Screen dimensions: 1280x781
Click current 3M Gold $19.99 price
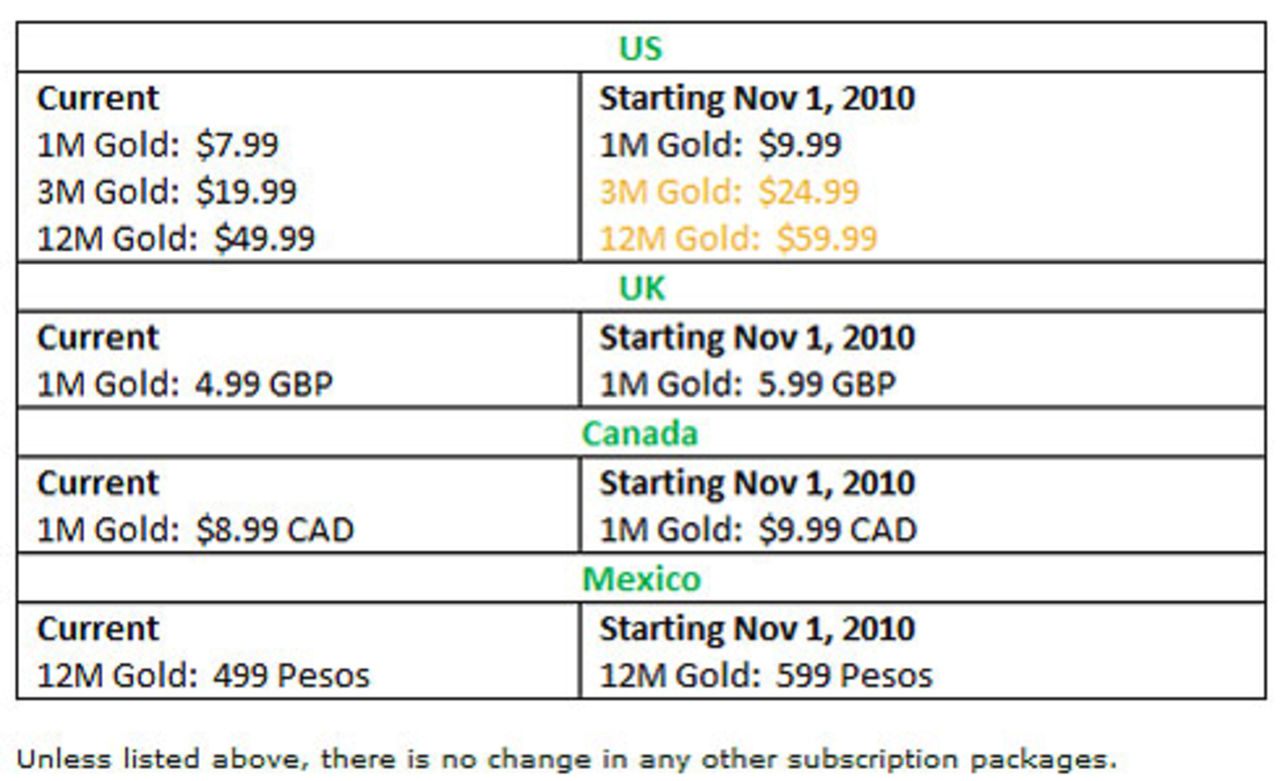click(x=167, y=191)
